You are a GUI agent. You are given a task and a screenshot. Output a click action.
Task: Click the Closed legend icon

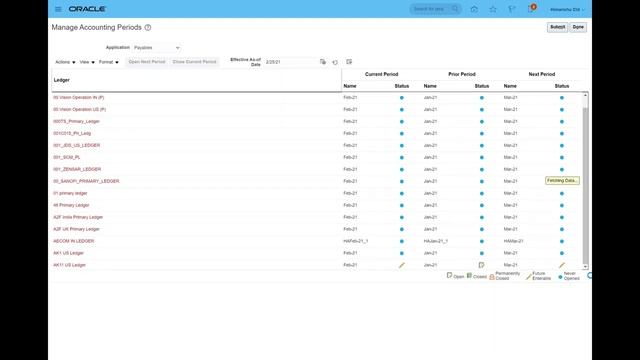click(x=469, y=276)
